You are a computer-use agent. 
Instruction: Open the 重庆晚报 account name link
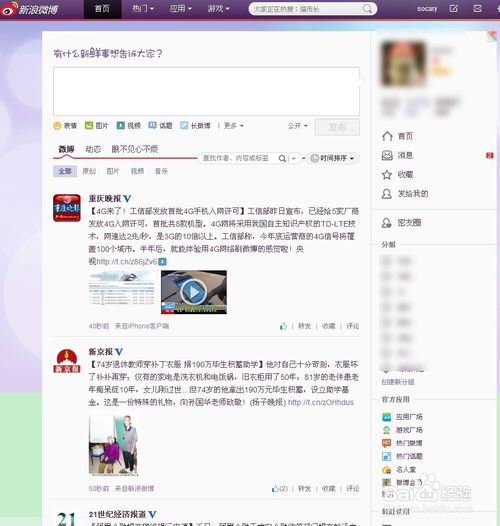[x=105, y=199]
